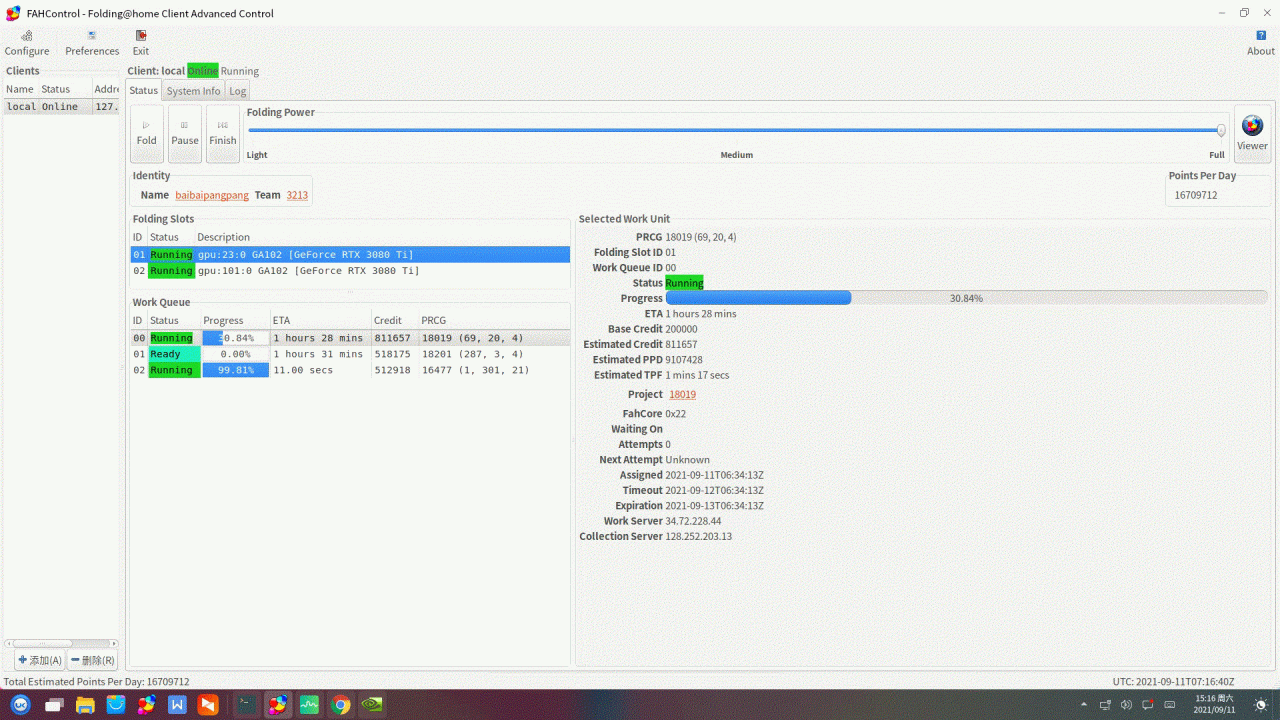Image resolution: width=1280 pixels, height=720 pixels.
Task: Select work queue row 00 Running
Action: click(350, 338)
